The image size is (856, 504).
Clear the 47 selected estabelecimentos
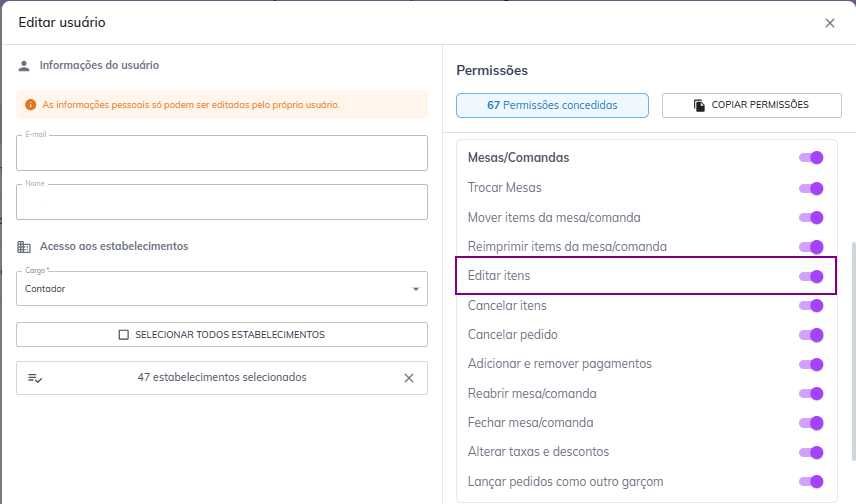tap(408, 378)
